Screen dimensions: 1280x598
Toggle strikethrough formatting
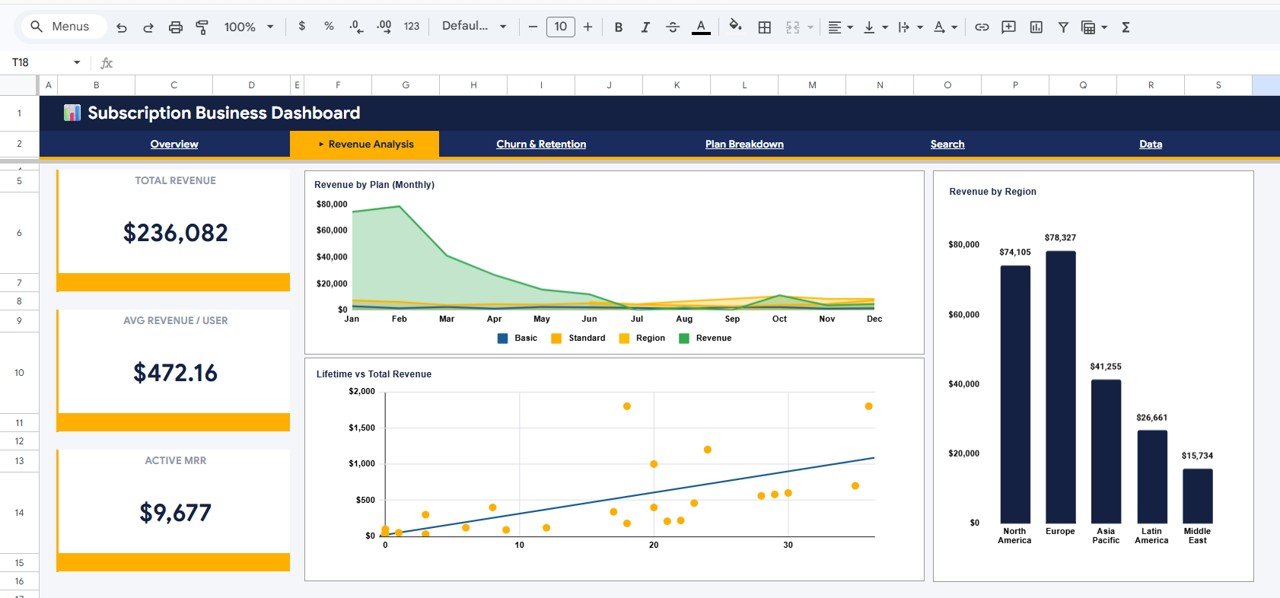(x=672, y=27)
